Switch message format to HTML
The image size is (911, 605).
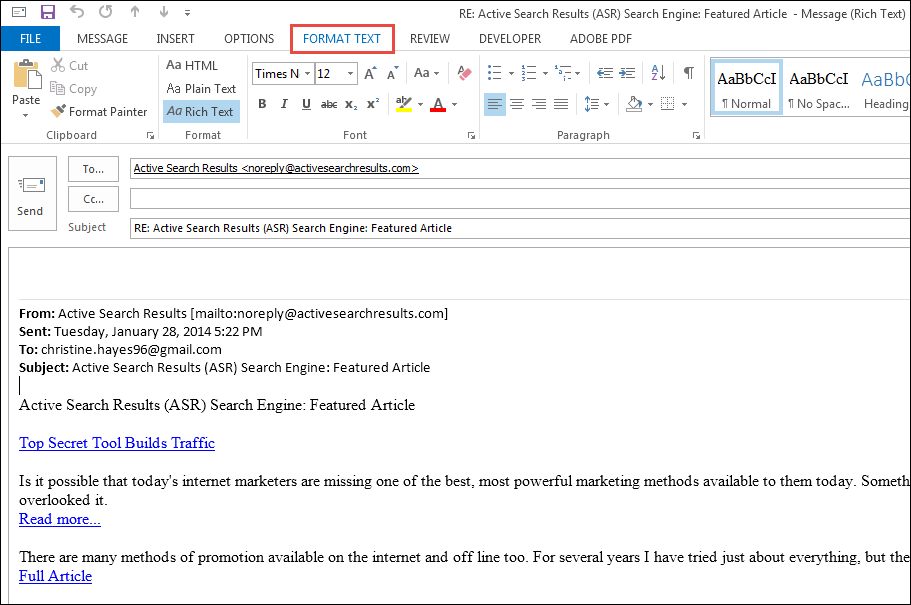(x=192, y=66)
